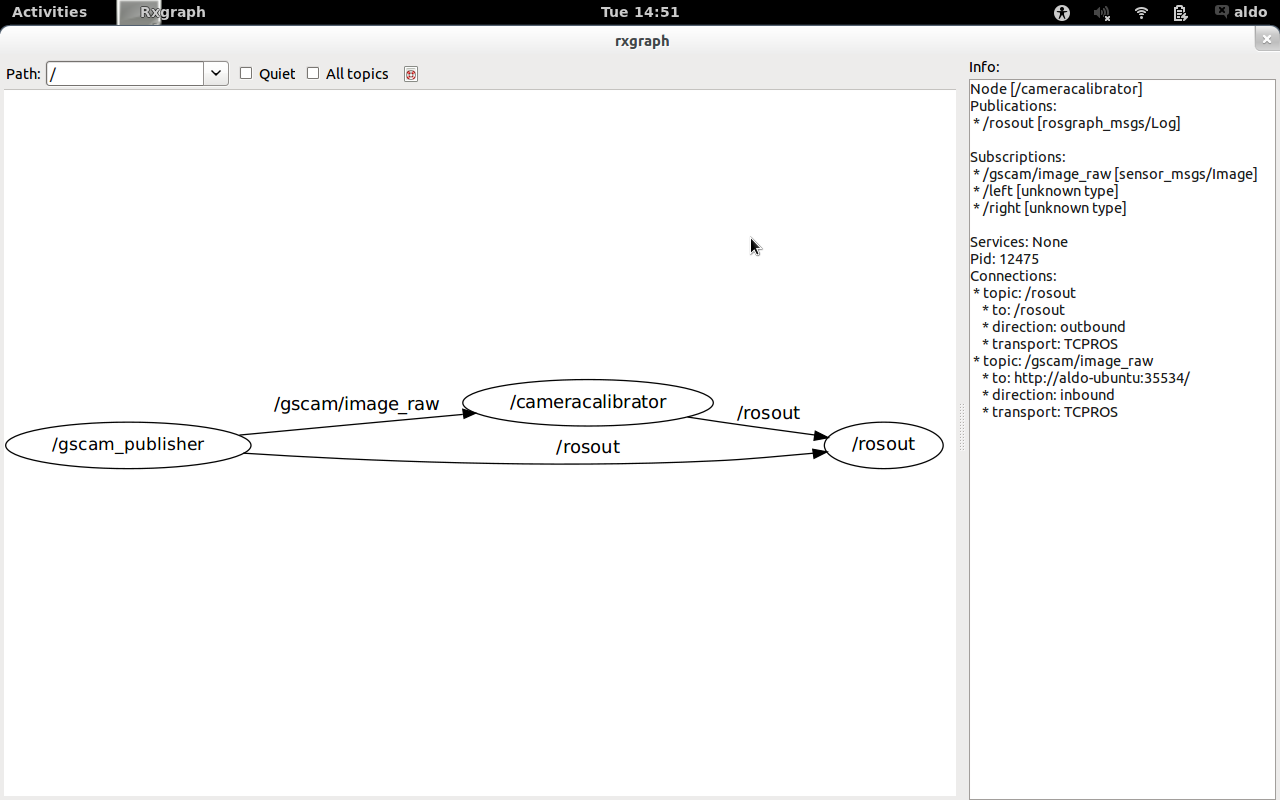Click the topic: /gscam/image_raw connection line
Screen dimensions: 1280x800
(x=1063, y=361)
